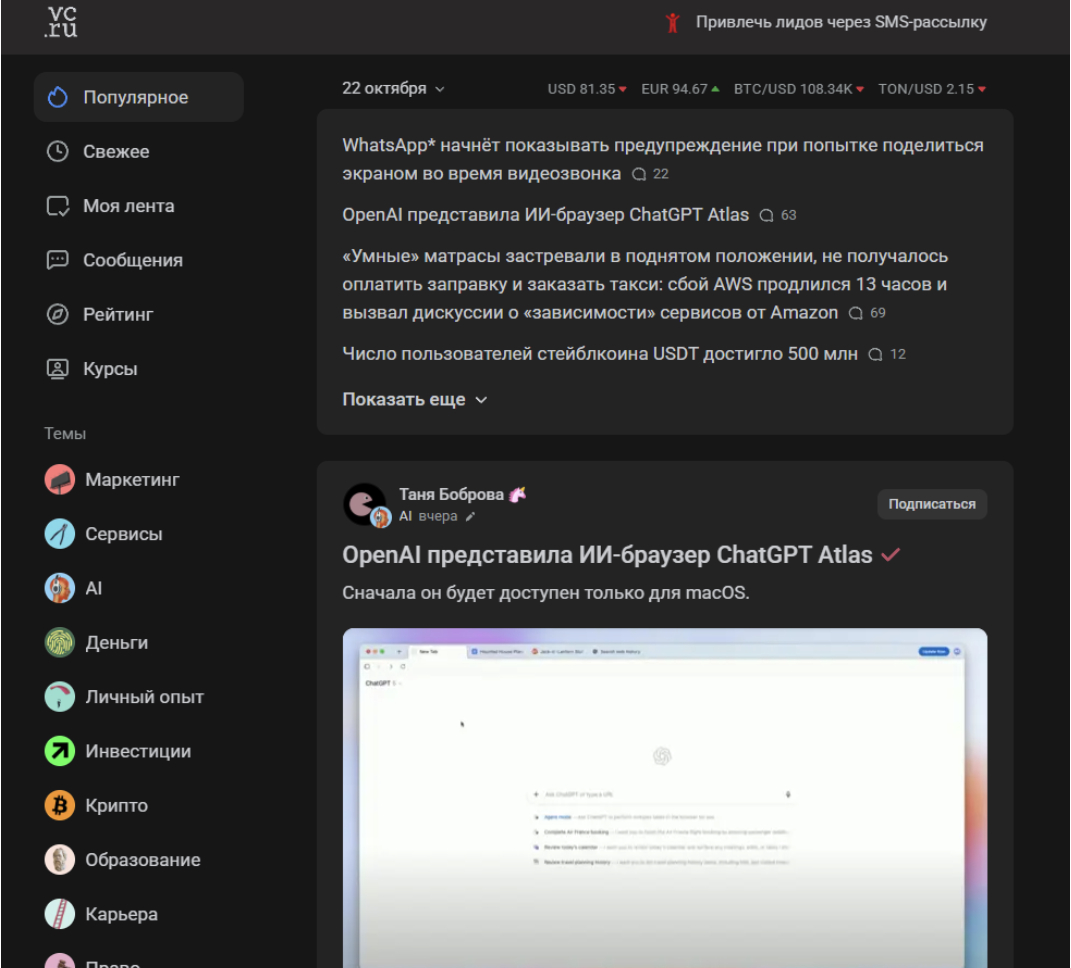Open the AWS outage smart mattresses headline
Image resolution: width=1071 pixels, height=968 pixels.
click(645, 284)
